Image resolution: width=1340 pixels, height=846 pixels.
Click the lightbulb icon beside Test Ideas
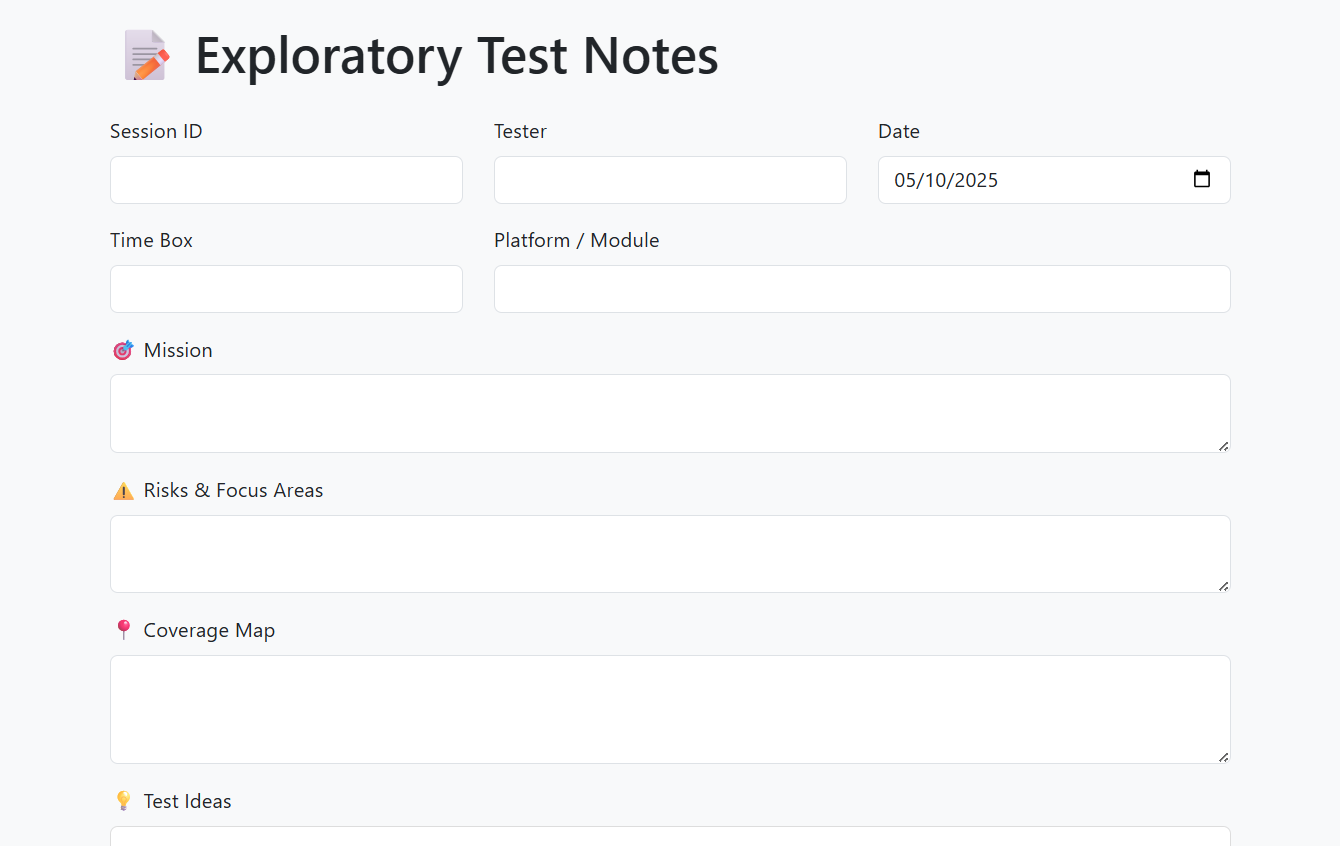(x=122, y=801)
